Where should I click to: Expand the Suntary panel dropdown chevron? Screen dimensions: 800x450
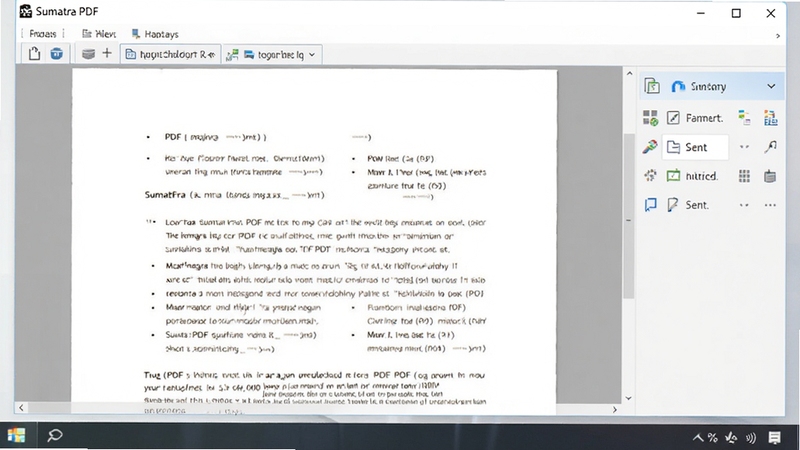click(771, 86)
